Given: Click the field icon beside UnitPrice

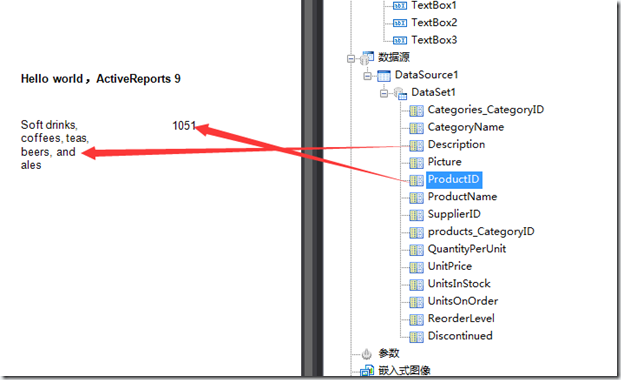Looking at the screenshot, I should point(416,267).
